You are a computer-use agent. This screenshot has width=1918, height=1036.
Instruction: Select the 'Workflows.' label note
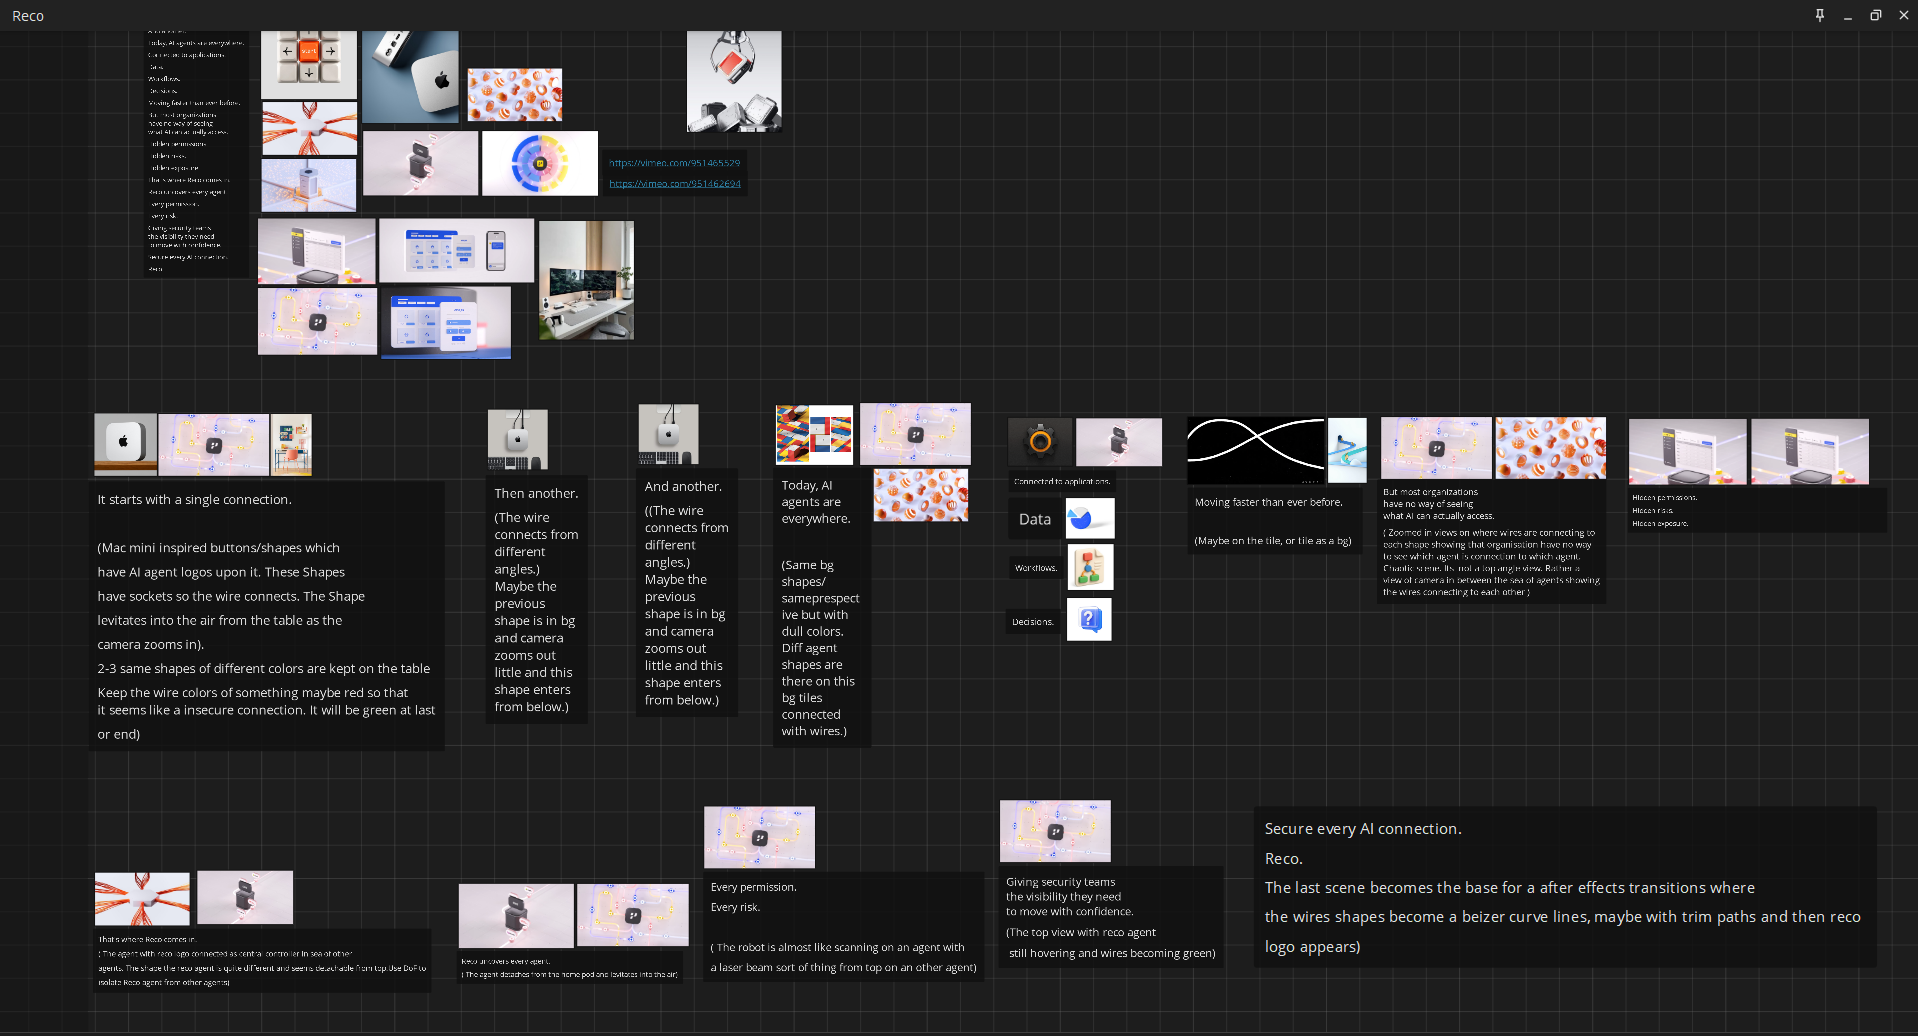[x=1036, y=568]
